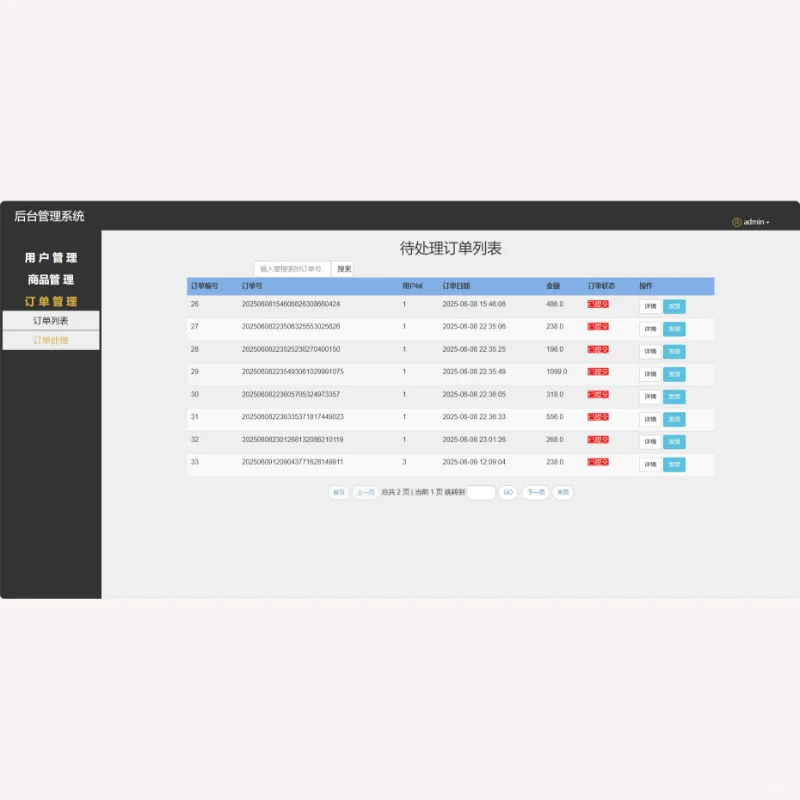Image resolution: width=800 pixels, height=800 pixels.
Task: Open the 订单管理 menu
Action: click(x=50, y=301)
